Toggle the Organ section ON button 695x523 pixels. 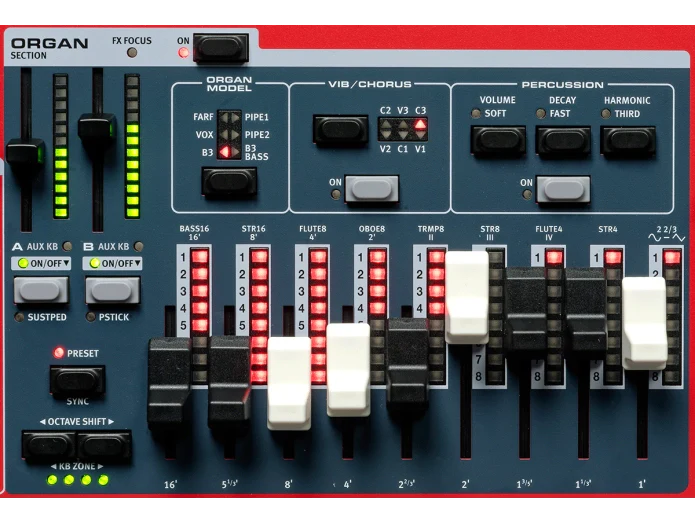point(220,47)
